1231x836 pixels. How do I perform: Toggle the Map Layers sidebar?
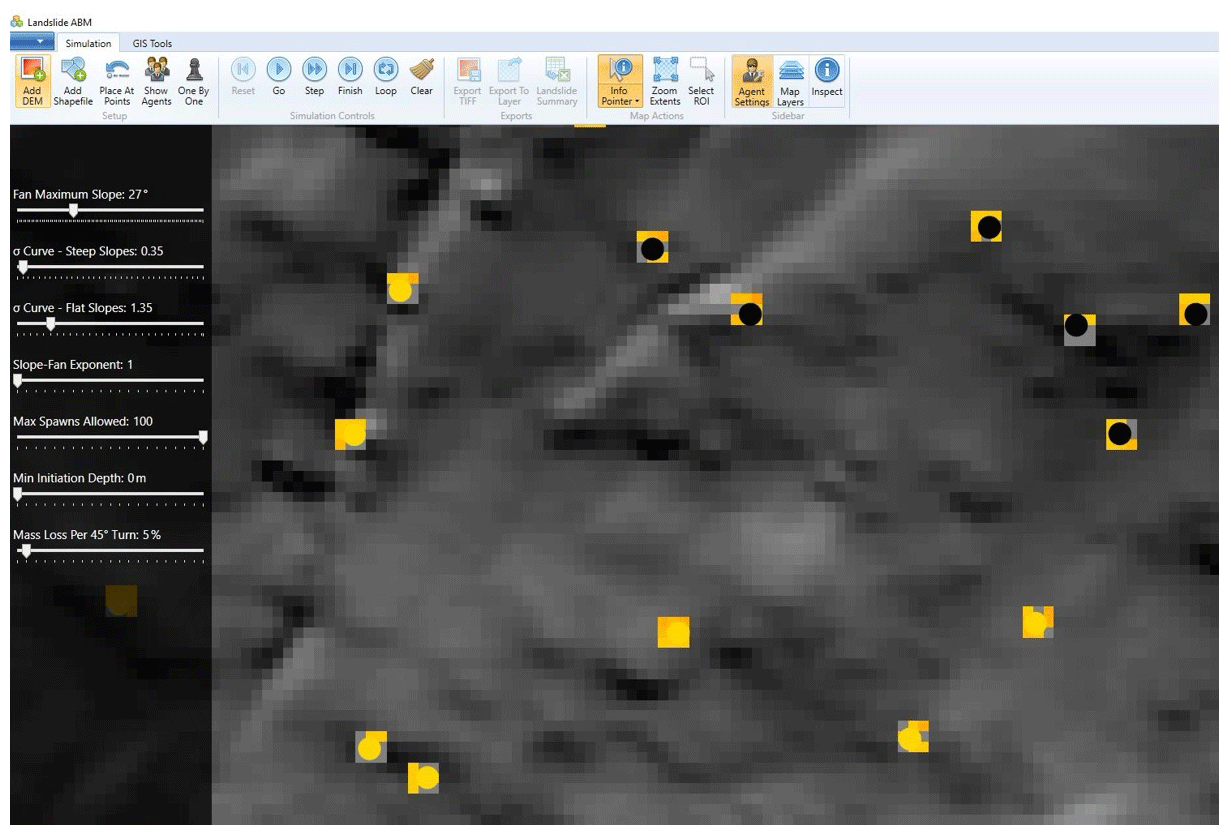pyautogui.click(x=790, y=80)
